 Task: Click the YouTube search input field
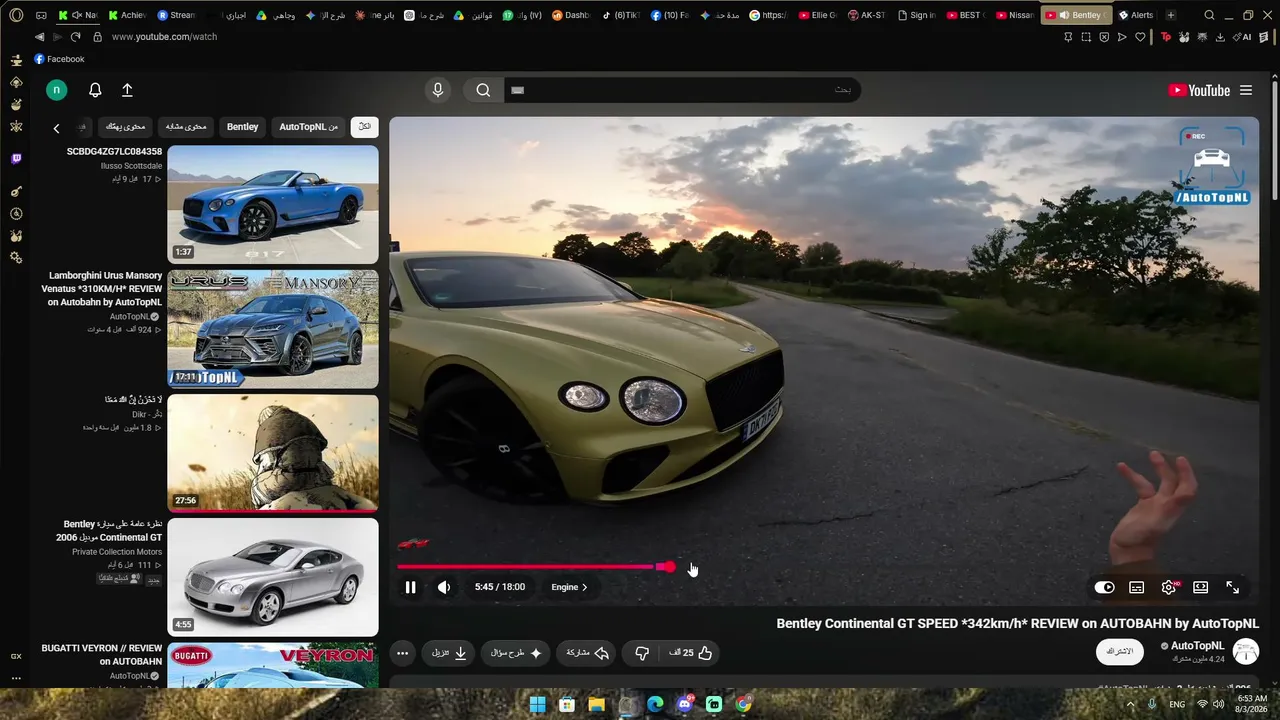point(681,90)
